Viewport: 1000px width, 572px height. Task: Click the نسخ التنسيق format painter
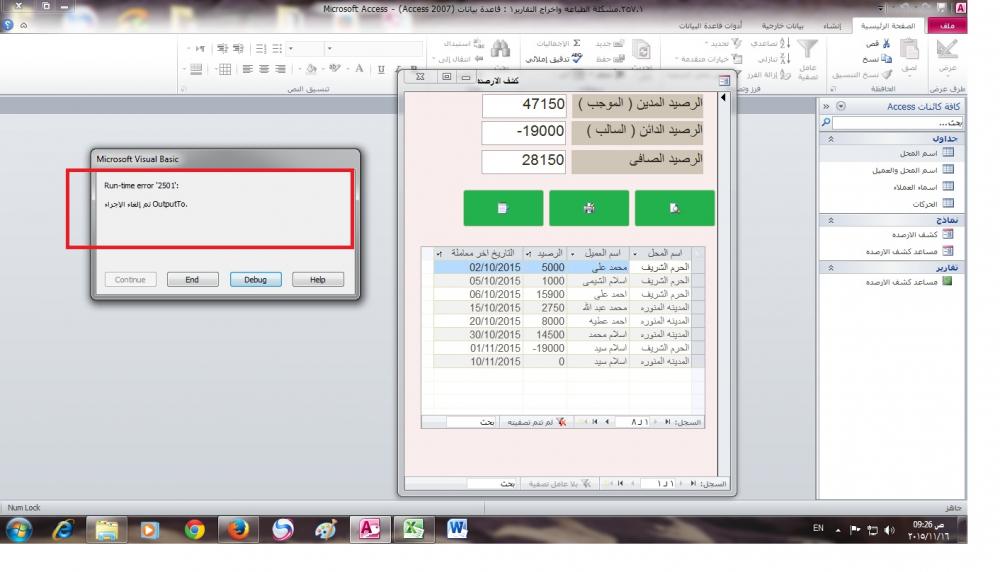862,75
